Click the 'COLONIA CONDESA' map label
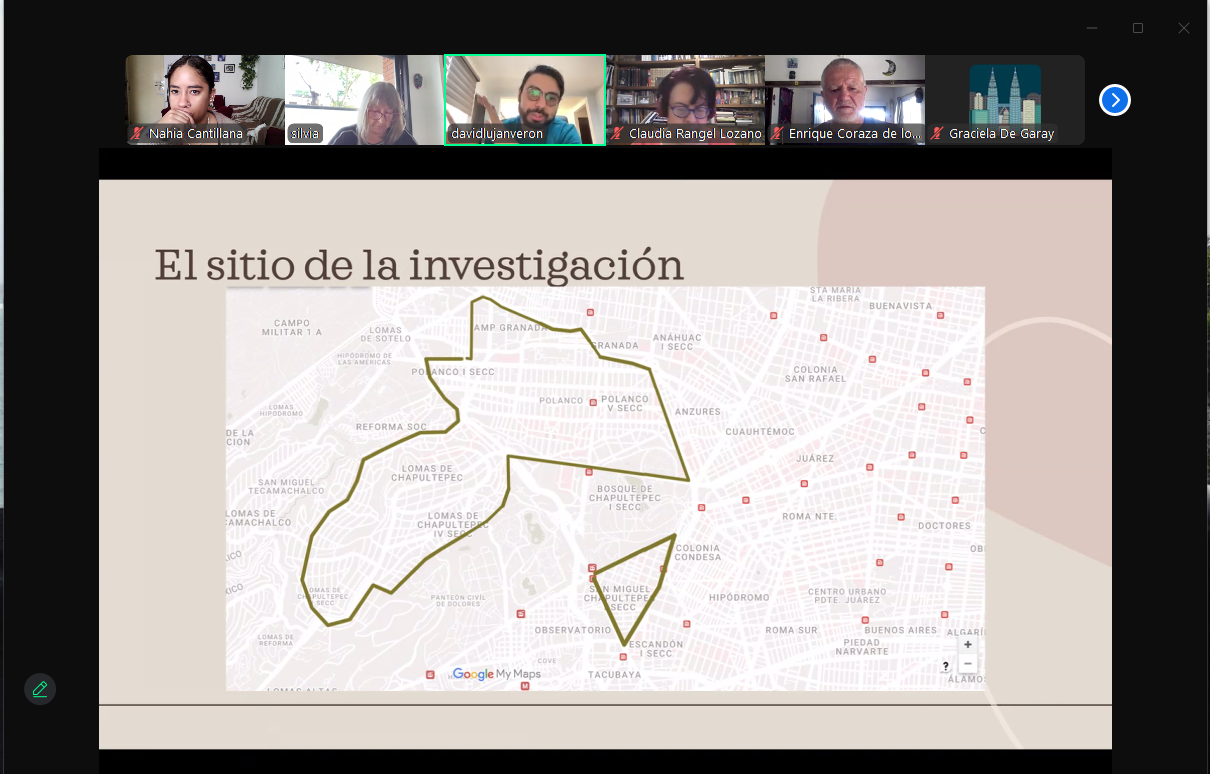1210x774 pixels. [x=697, y=553]
